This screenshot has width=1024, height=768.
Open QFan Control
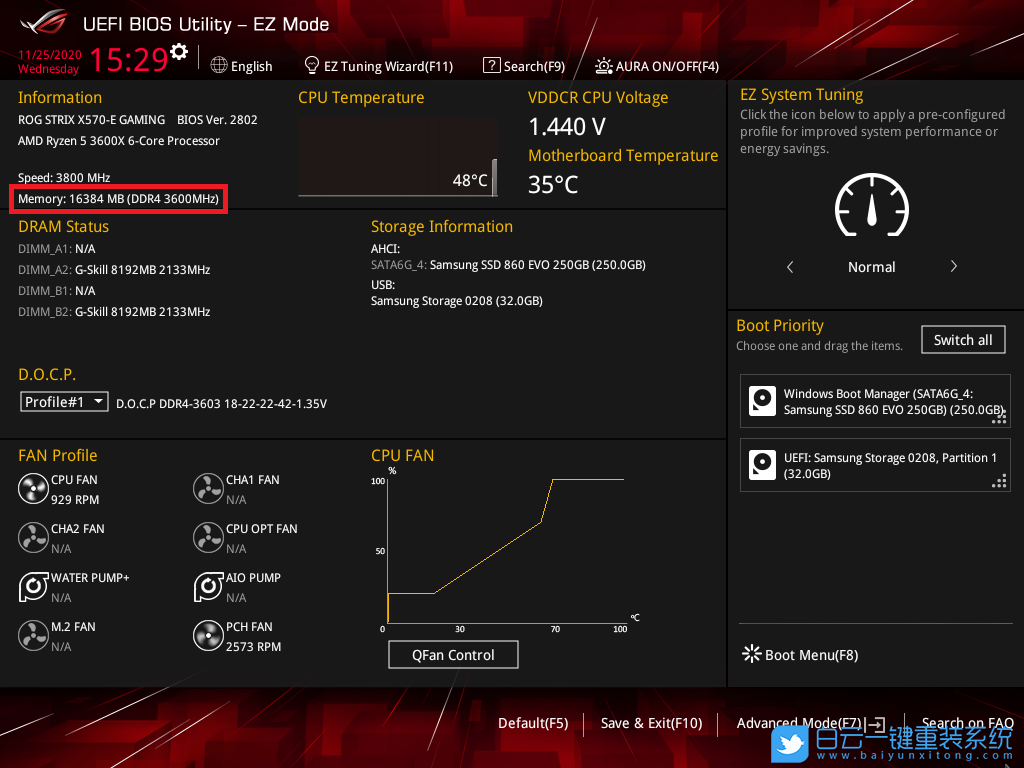[453, 655]
